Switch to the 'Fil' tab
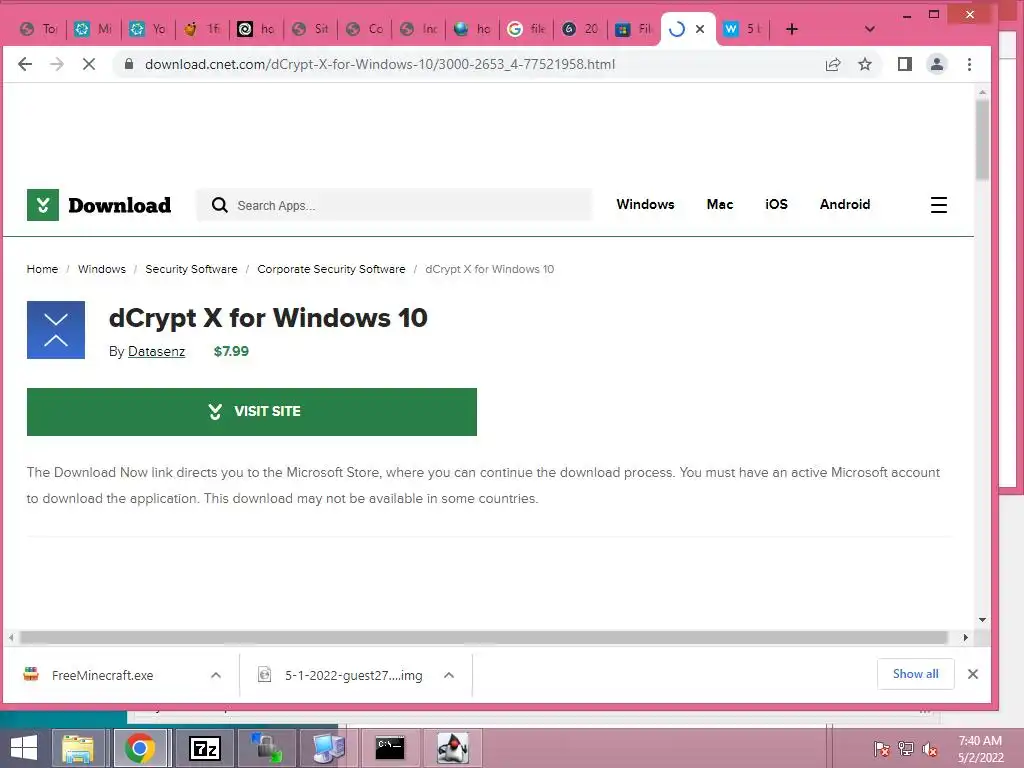The image size is (1024, 768). (x=634, y=29)
